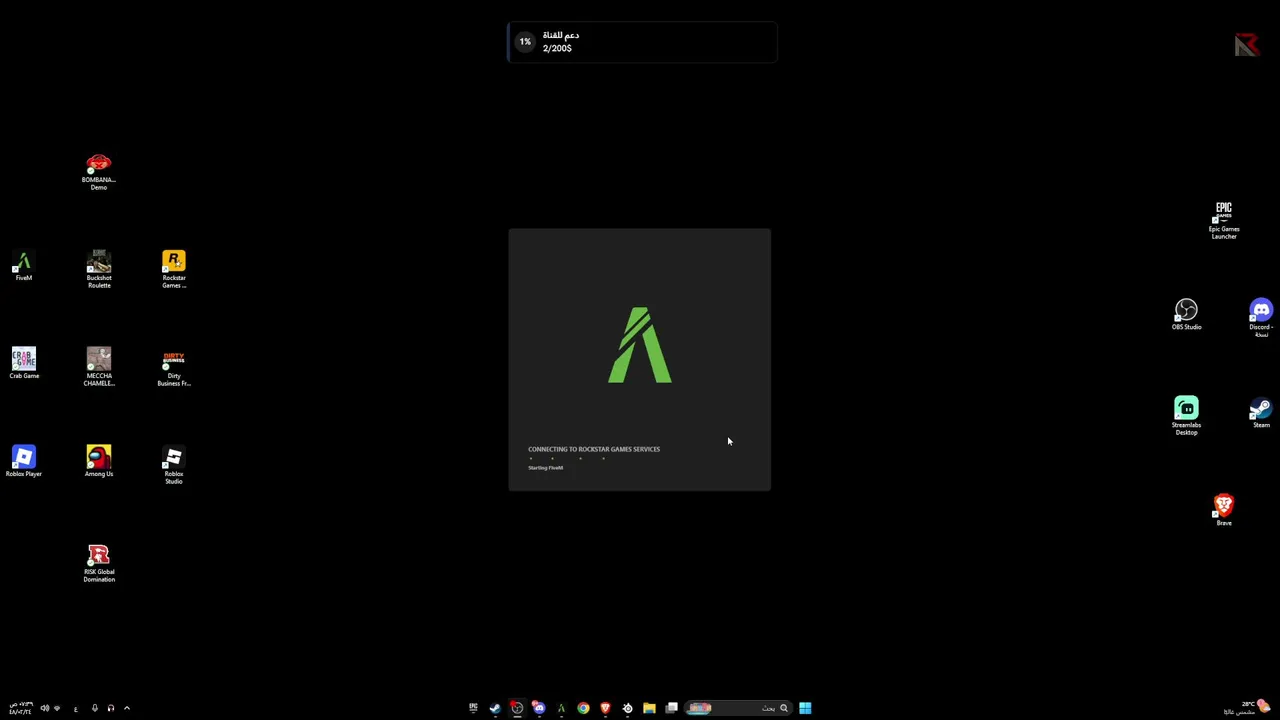Open the Windows Start menu

[805, 708]
